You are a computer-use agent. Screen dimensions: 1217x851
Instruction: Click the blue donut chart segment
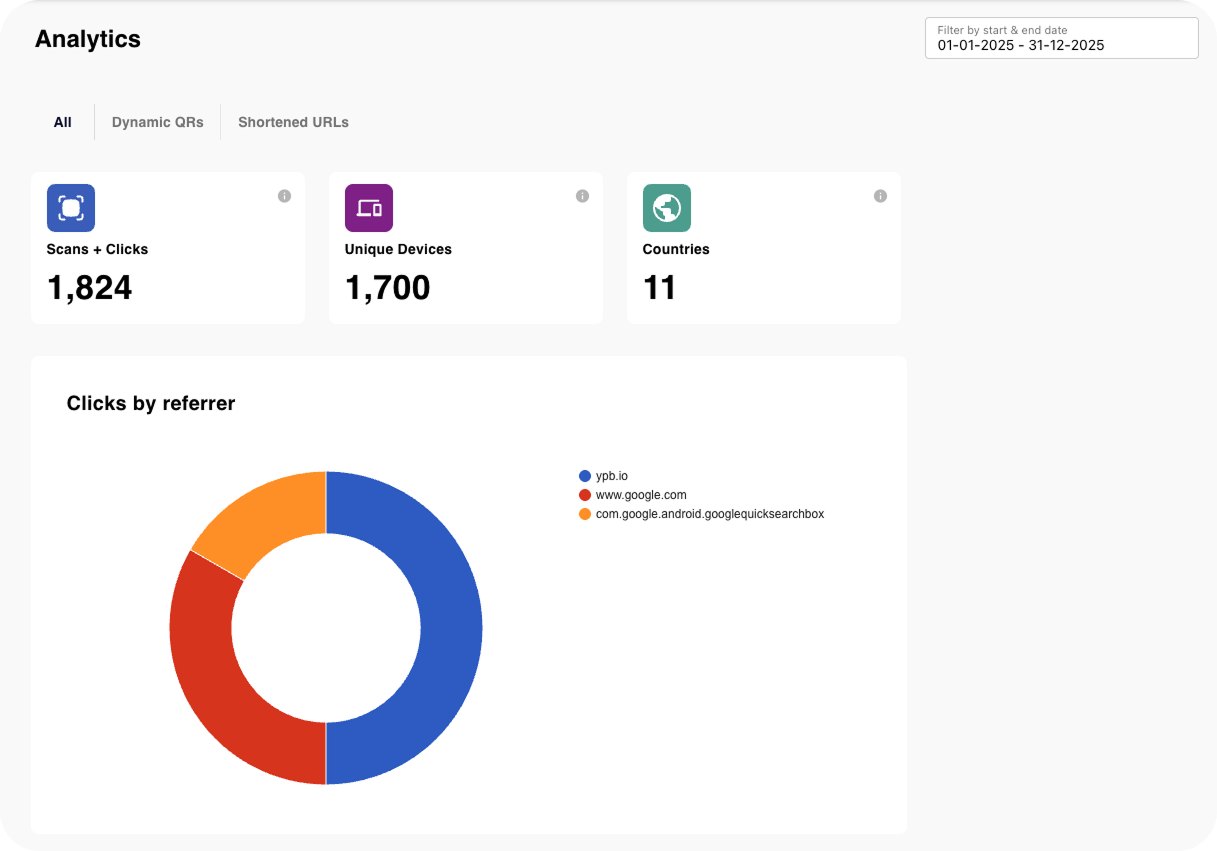coord(450,628)
